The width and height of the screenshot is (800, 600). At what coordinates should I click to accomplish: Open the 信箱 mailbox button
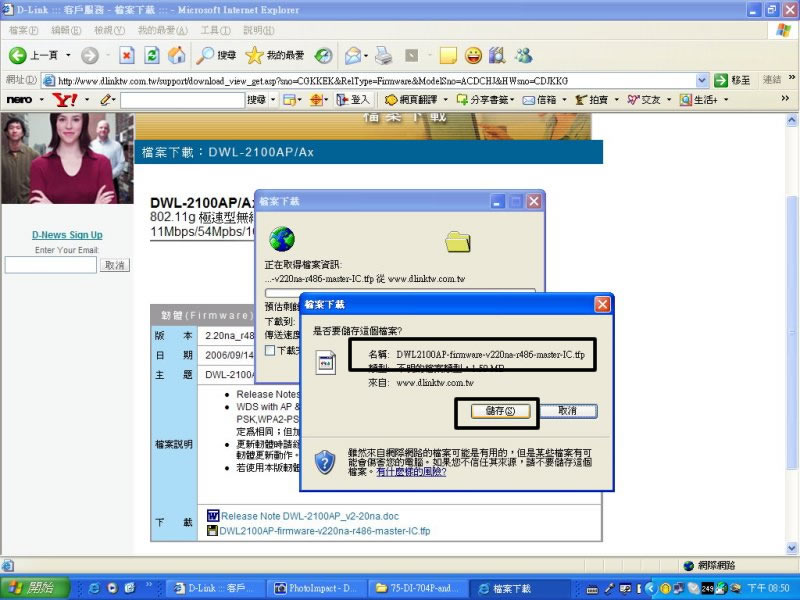click(539, 99)
